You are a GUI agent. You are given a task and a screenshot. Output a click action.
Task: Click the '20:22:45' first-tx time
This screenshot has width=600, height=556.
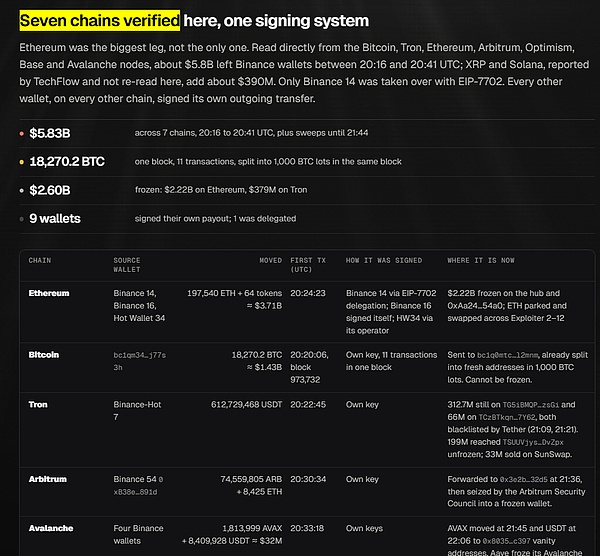[308, 404]
